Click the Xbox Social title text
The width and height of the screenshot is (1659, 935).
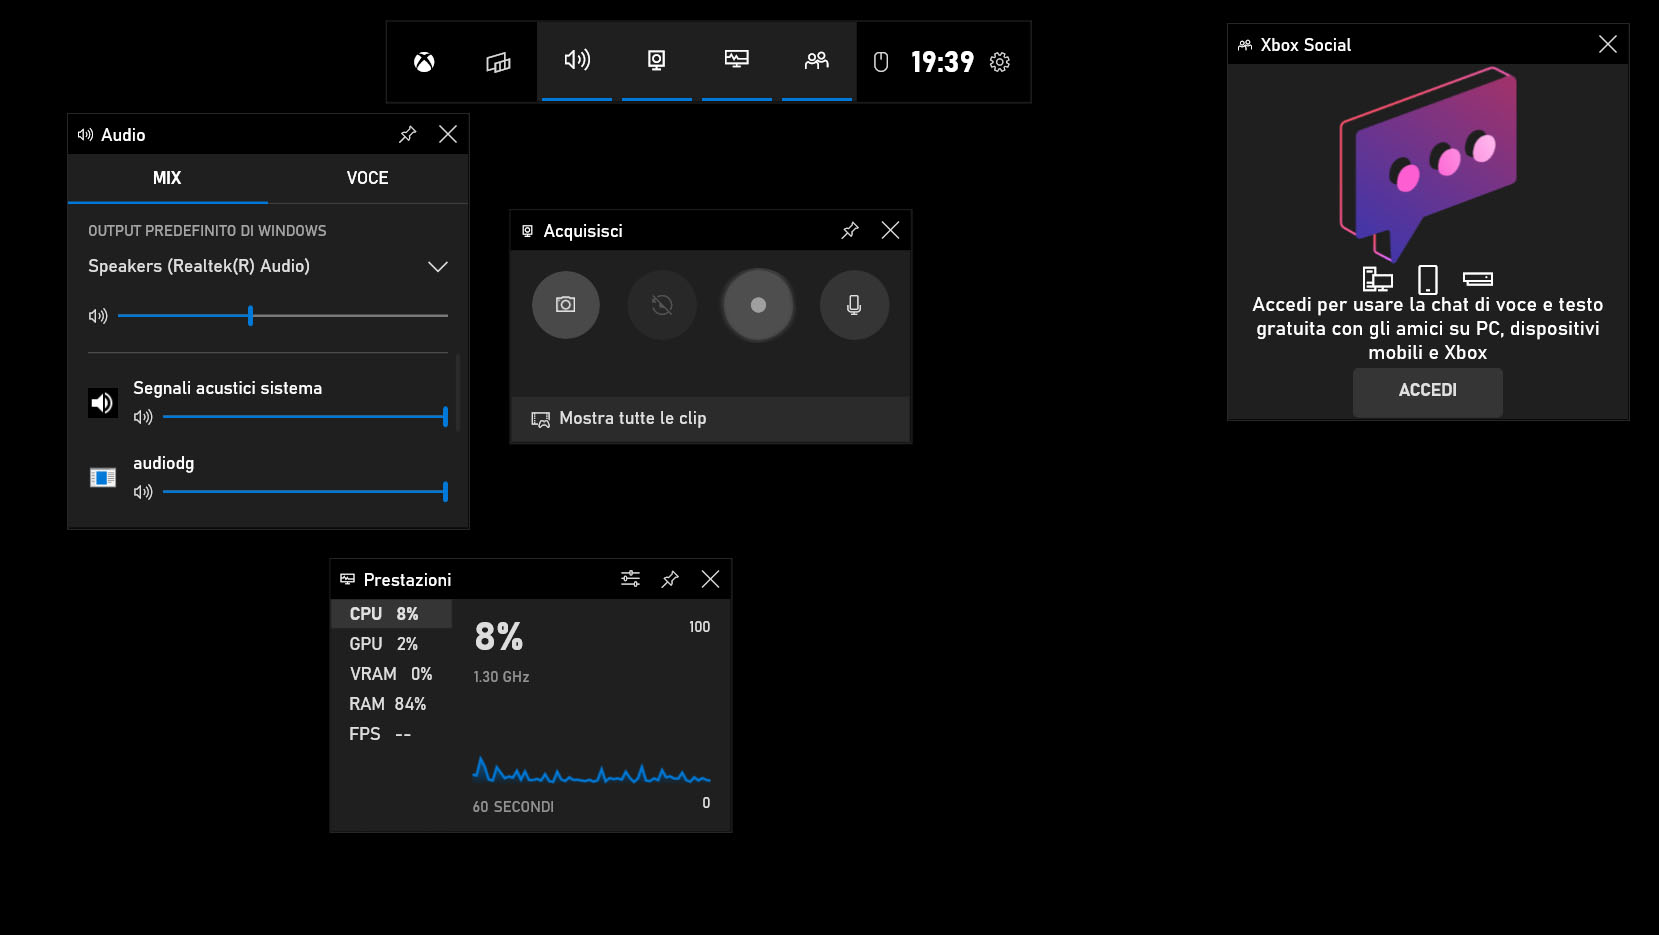click(1306, 45)
